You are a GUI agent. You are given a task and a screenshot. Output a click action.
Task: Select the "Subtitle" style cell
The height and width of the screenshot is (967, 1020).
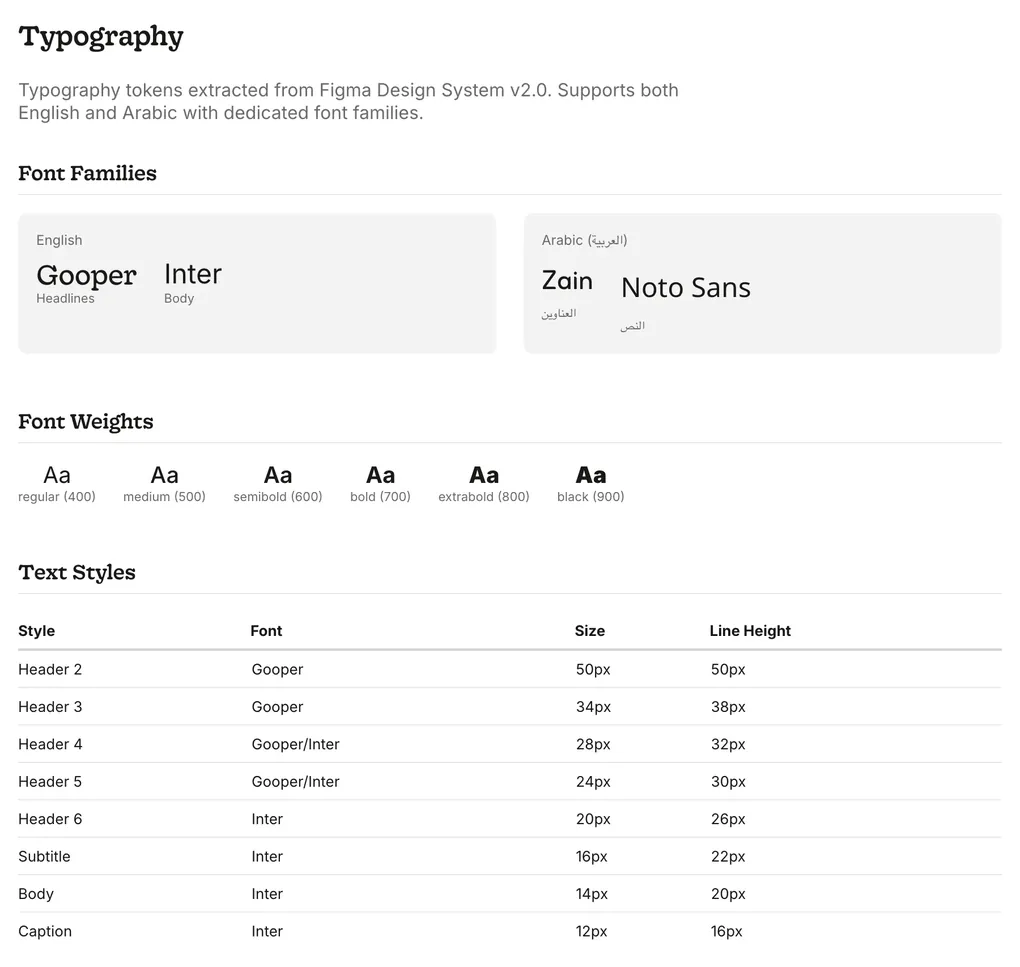pos(44,856)
